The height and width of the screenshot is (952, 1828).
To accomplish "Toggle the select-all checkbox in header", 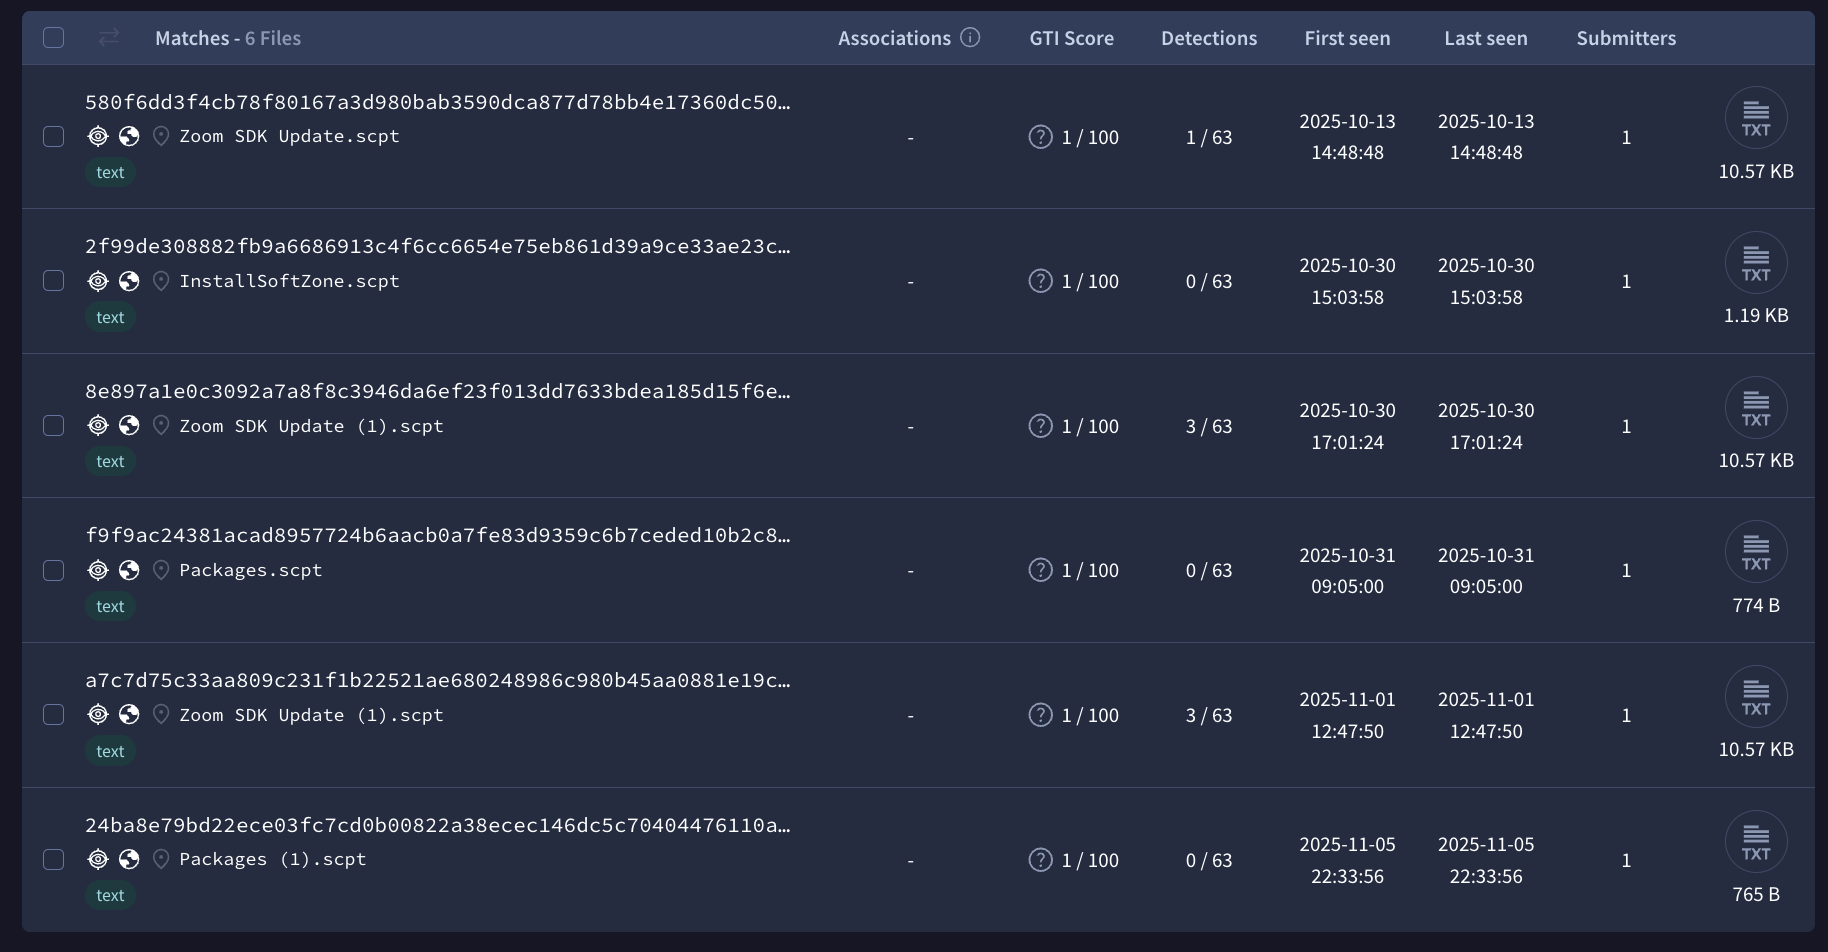I will pyautogui.click(x=54, y=38).
